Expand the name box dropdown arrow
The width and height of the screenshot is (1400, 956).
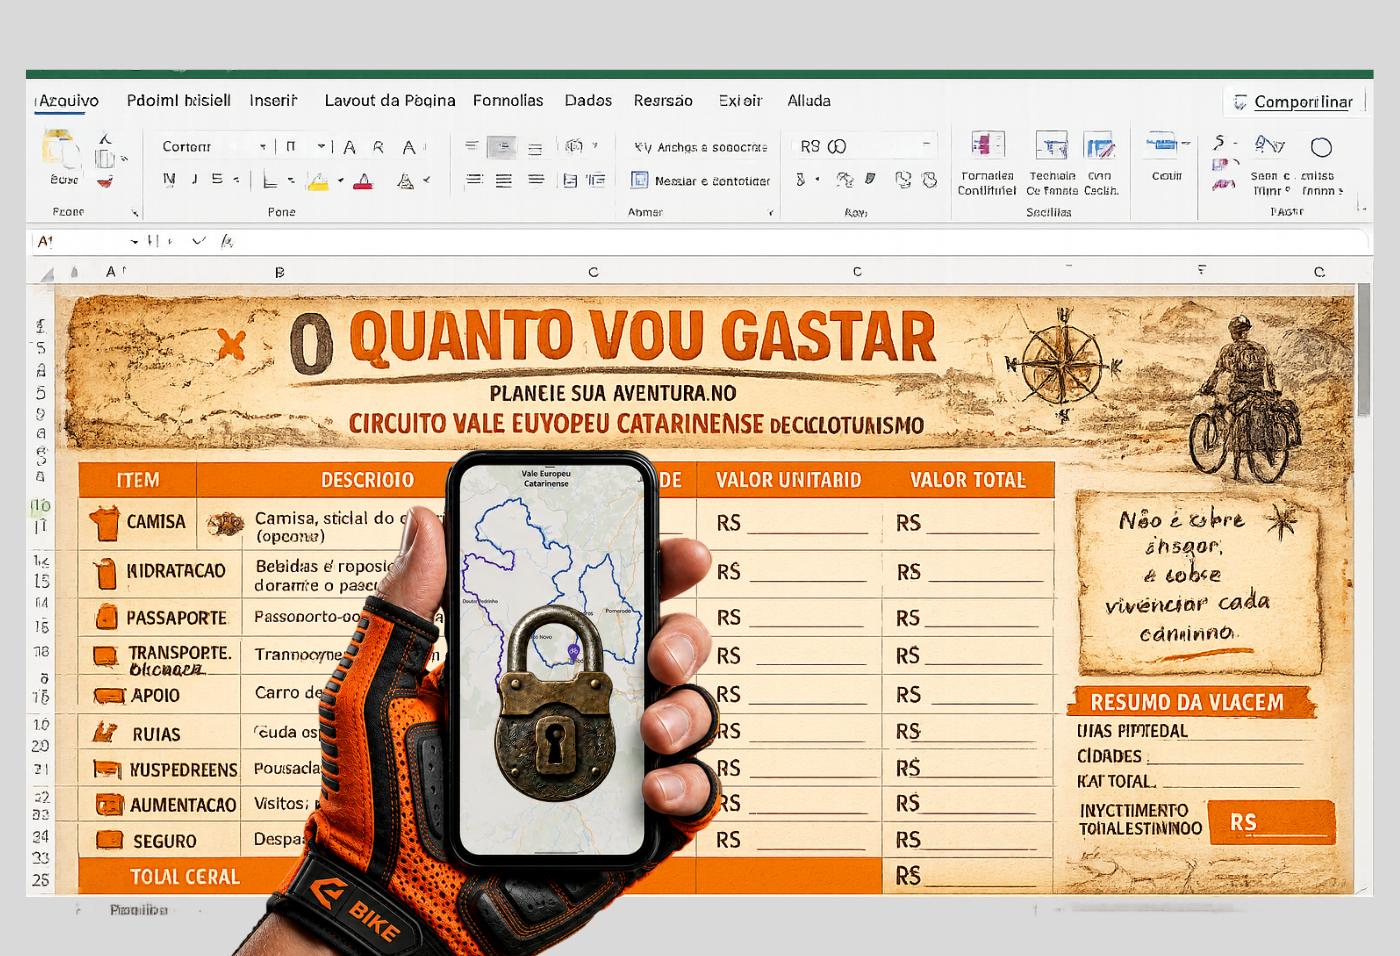134,242
